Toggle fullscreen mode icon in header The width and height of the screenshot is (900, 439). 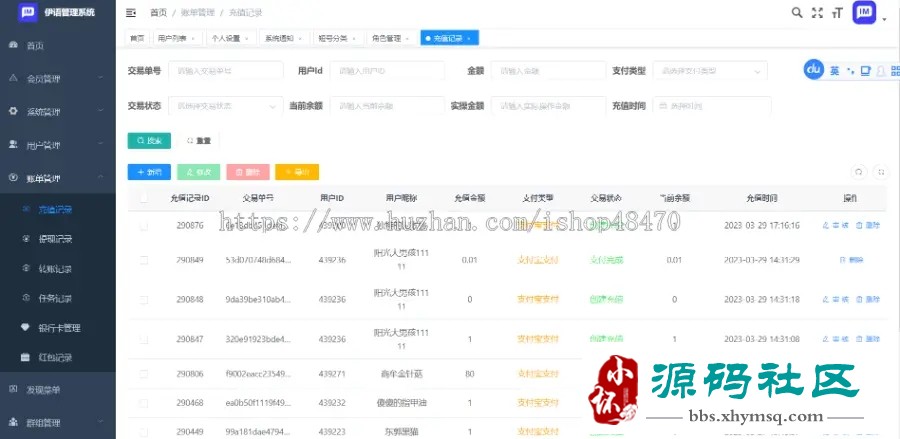pos(818,13)
